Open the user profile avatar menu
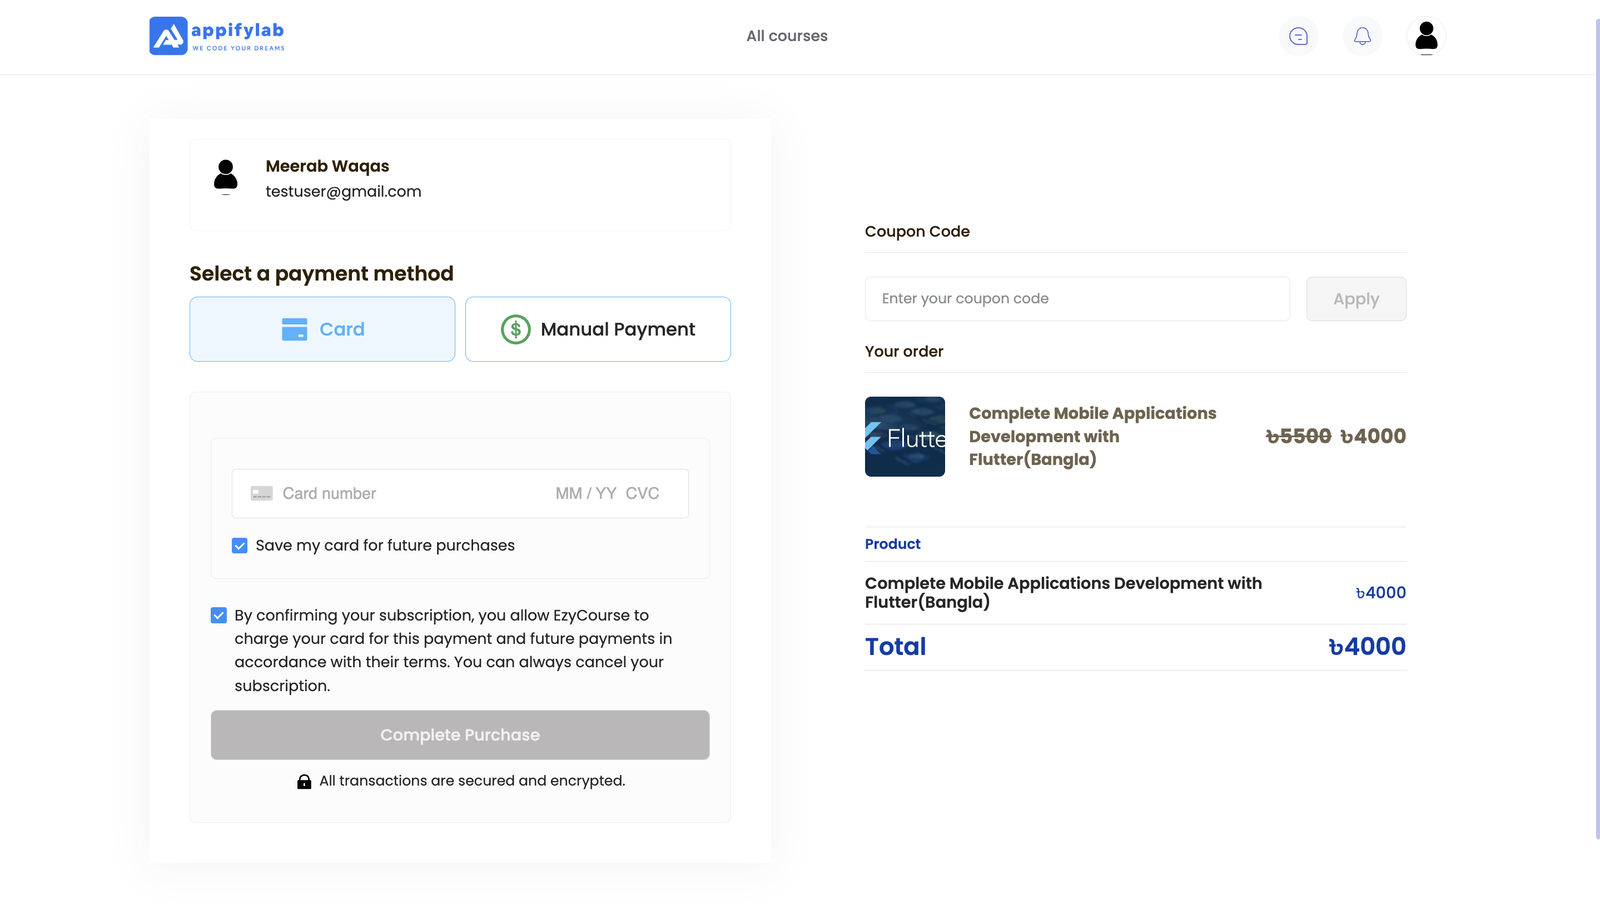1600x910 pixels. 1426,36
